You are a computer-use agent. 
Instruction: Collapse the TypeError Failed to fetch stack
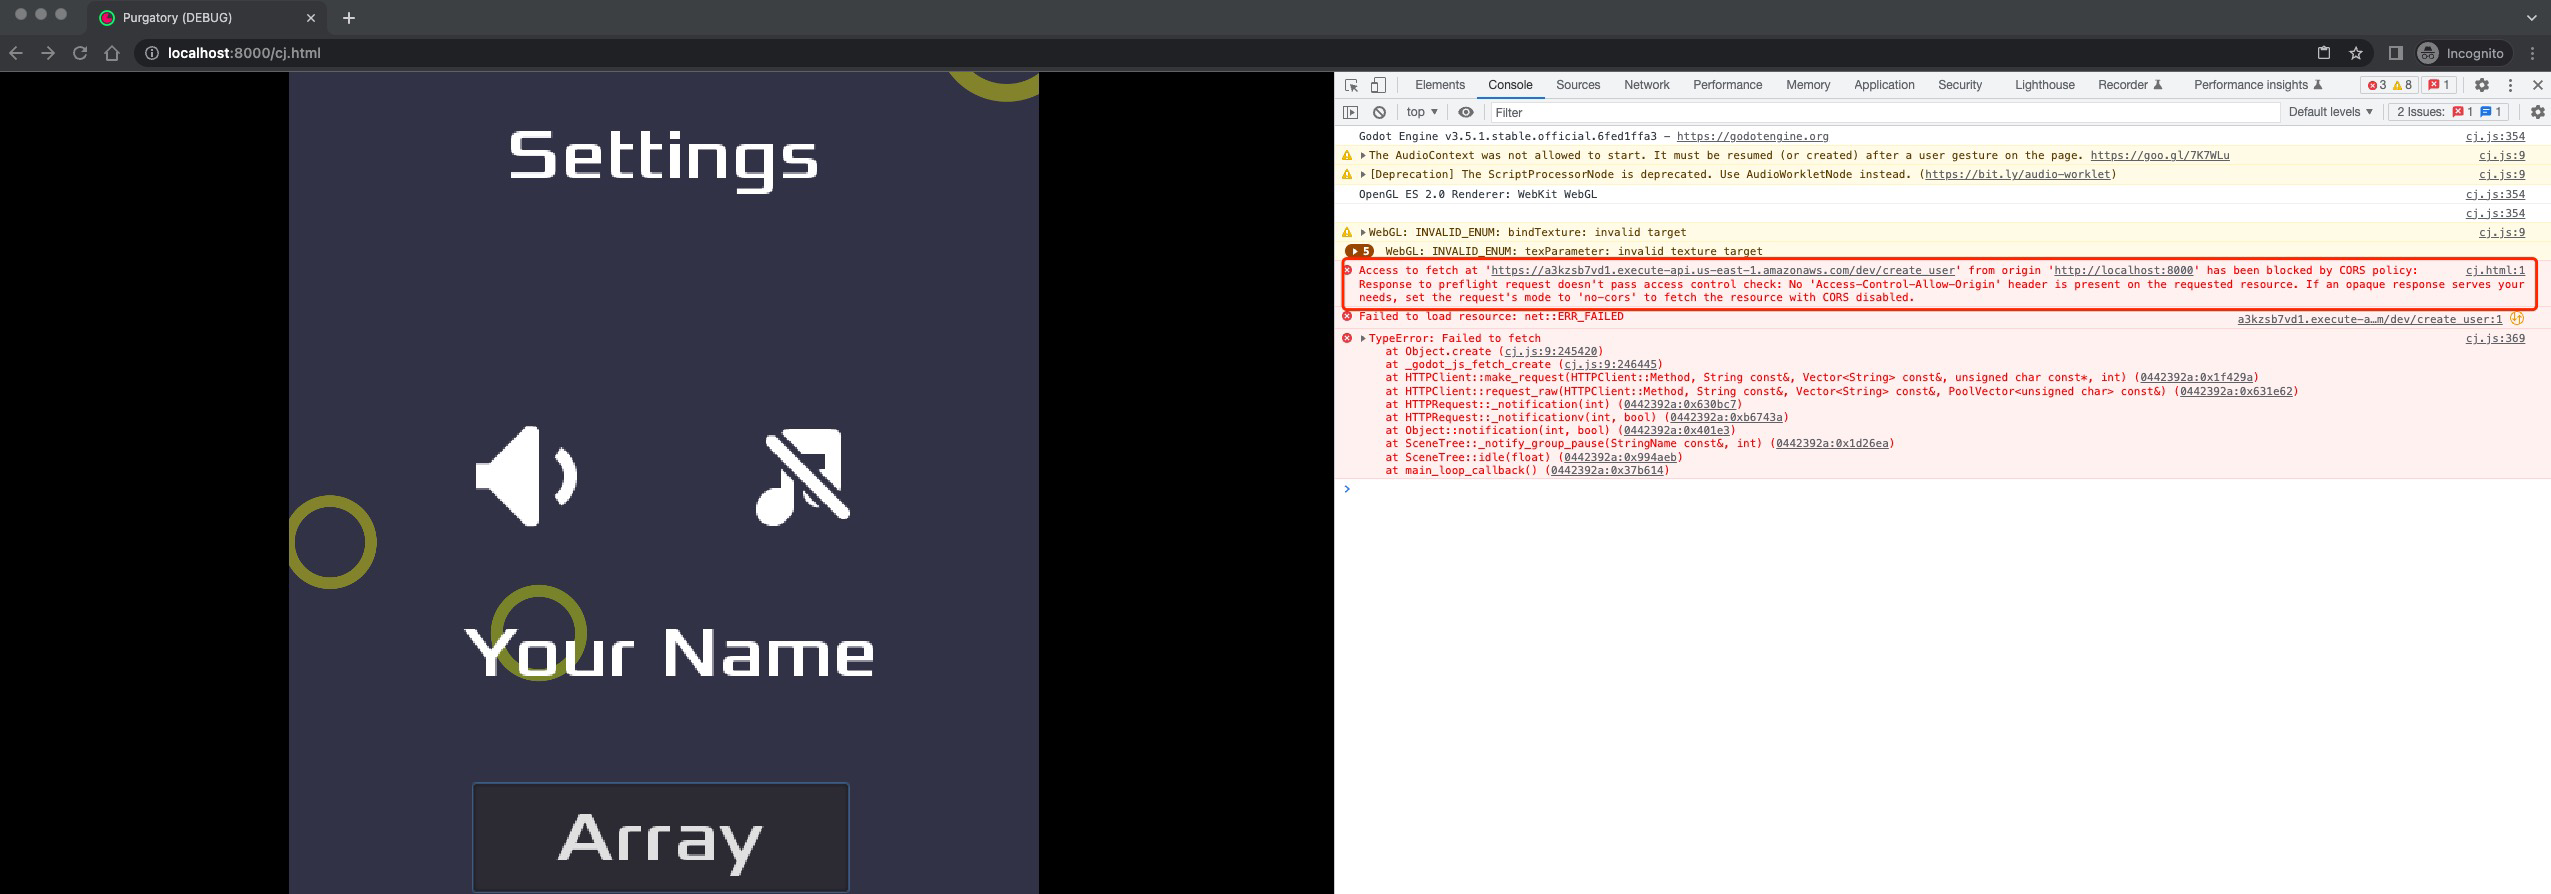pyautogui.click(x=1363, y=339)
